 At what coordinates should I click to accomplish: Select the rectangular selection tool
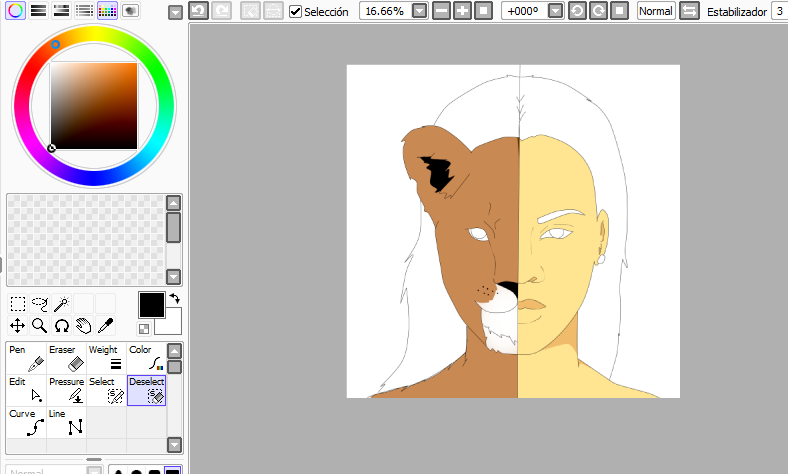pos(18,304)
